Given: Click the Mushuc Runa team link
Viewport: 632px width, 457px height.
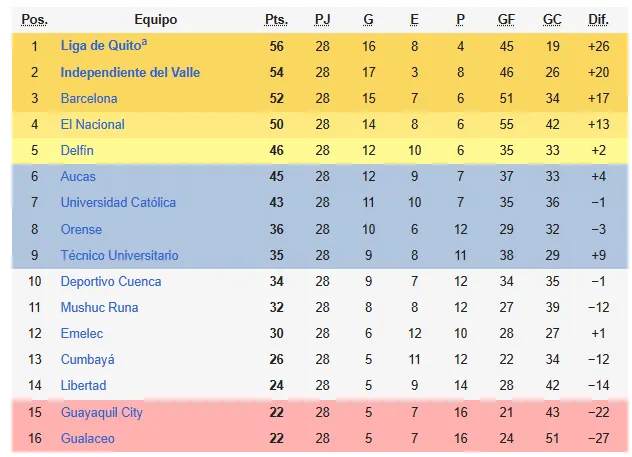Looking at the screenshot, I should coord(100,307).
